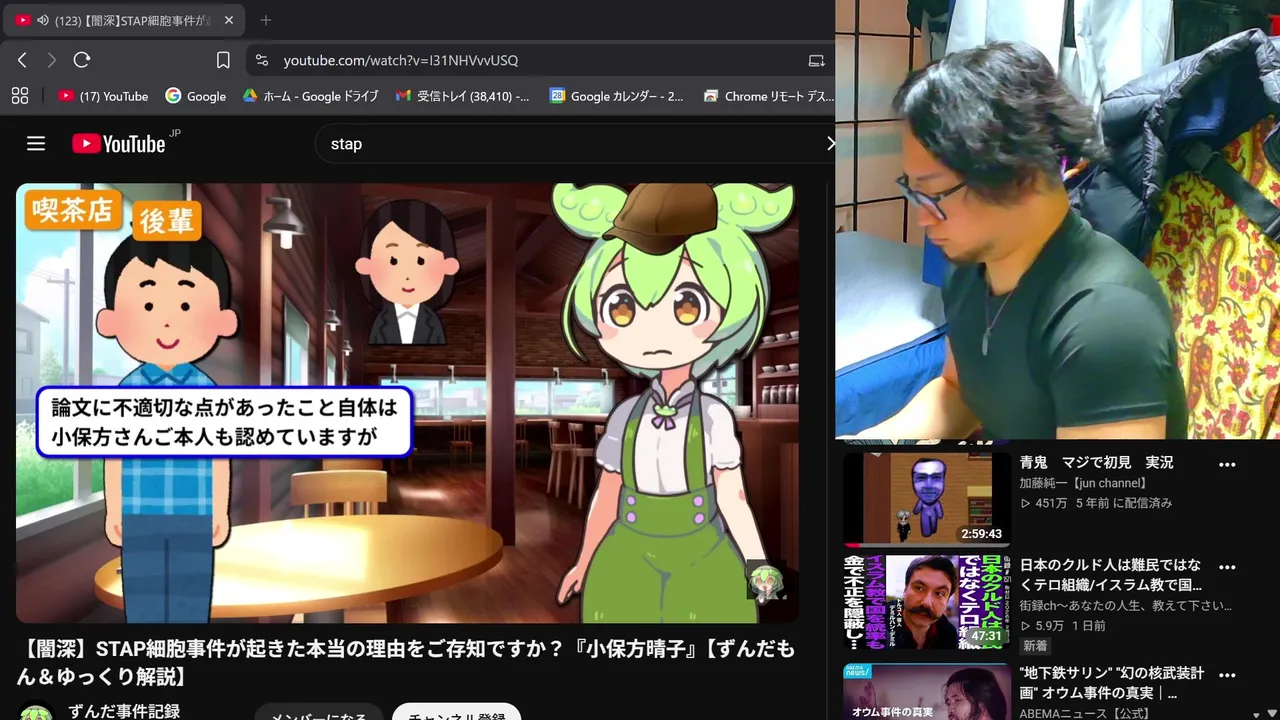Open the ABEMAニュース【公式】 channel name
Screen dimensions: 1280x720
click(x=1085, y=713)
